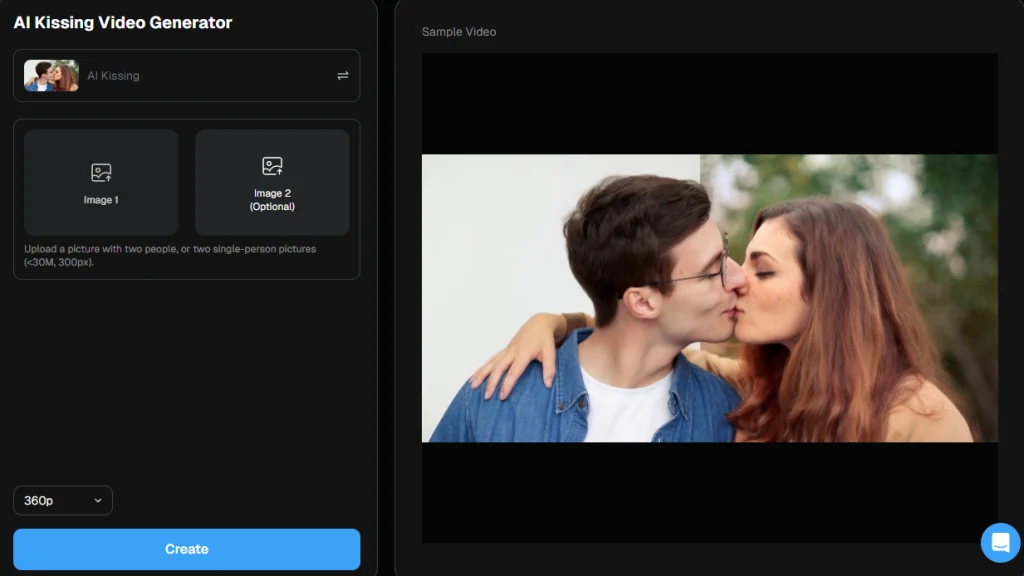This screenshot has width=1024, height=576.
Task: Switch to the AI Kissing generator panel
Action: click(186, 75)
